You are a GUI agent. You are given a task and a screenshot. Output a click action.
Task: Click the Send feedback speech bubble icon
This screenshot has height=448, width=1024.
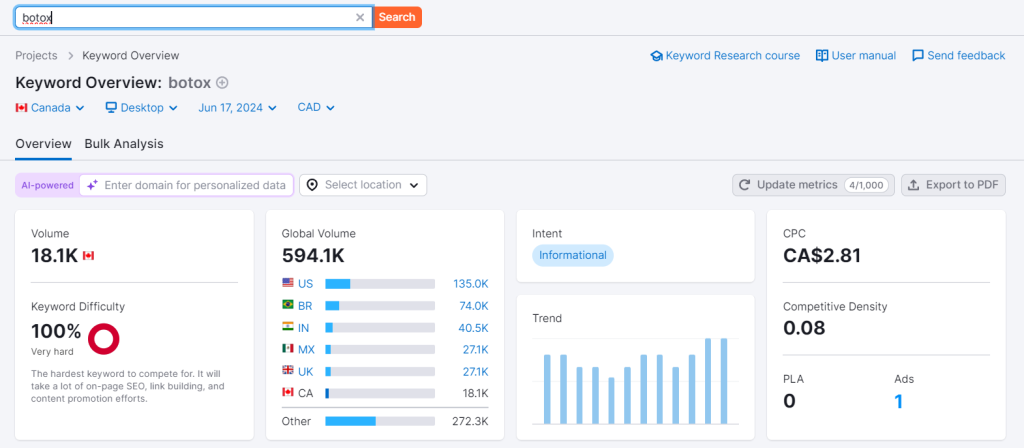(917, 56)
